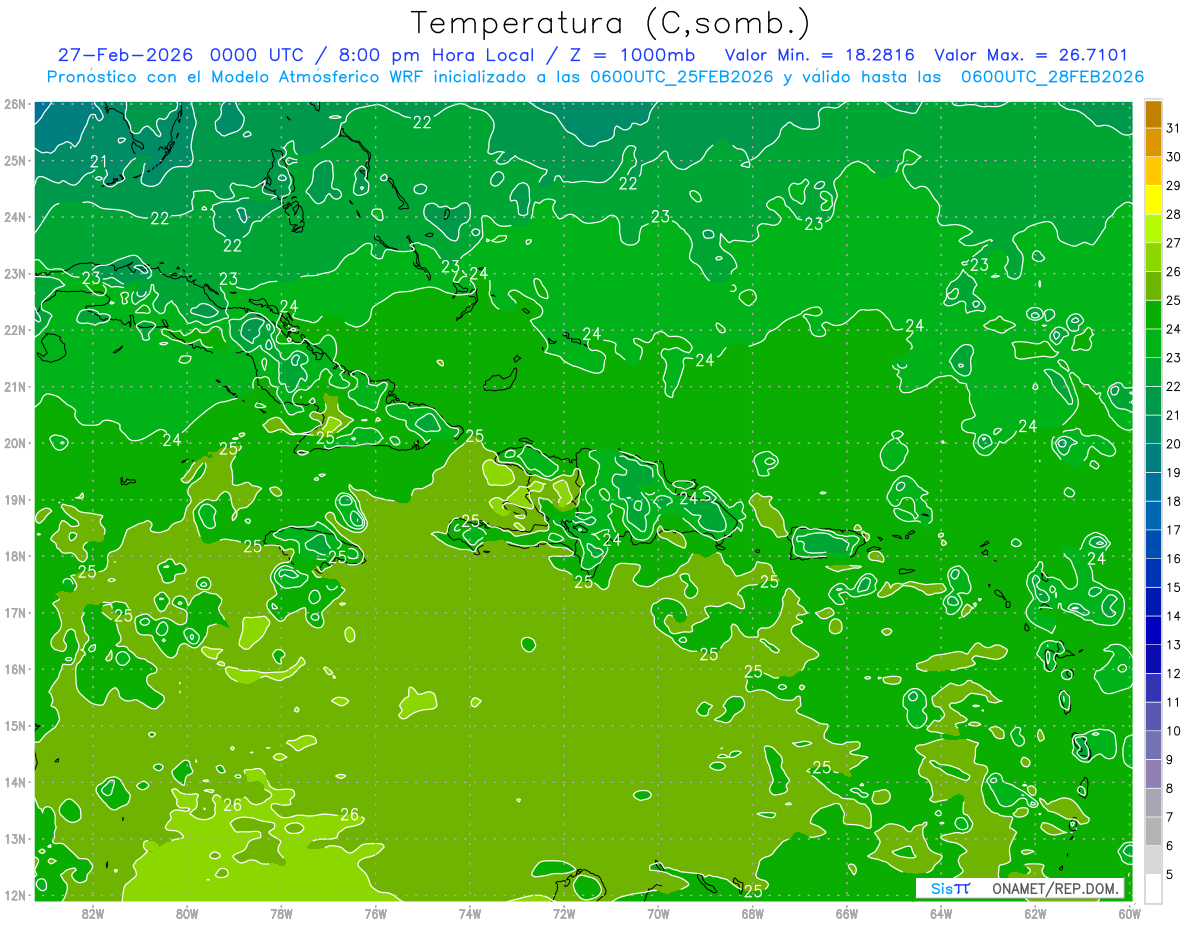1200x927 pixels.
Task: Click the 60W longitude axis label
Action: tap(1129, 912)
